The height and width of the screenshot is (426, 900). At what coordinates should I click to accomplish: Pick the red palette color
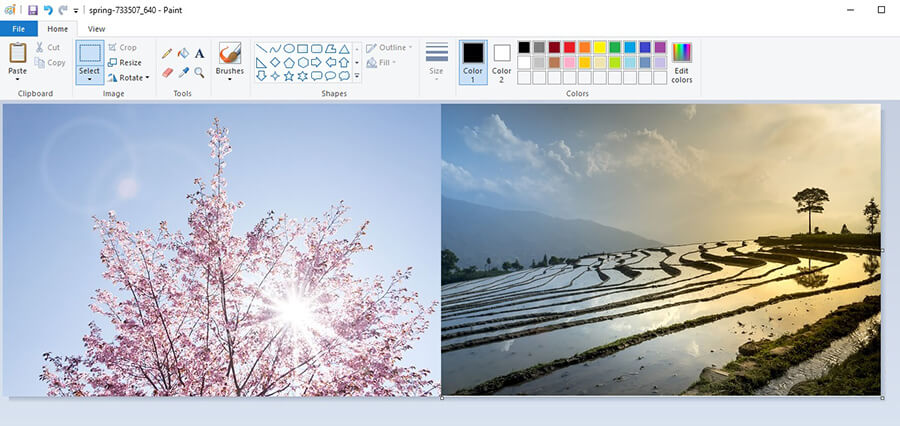(569, 47)
